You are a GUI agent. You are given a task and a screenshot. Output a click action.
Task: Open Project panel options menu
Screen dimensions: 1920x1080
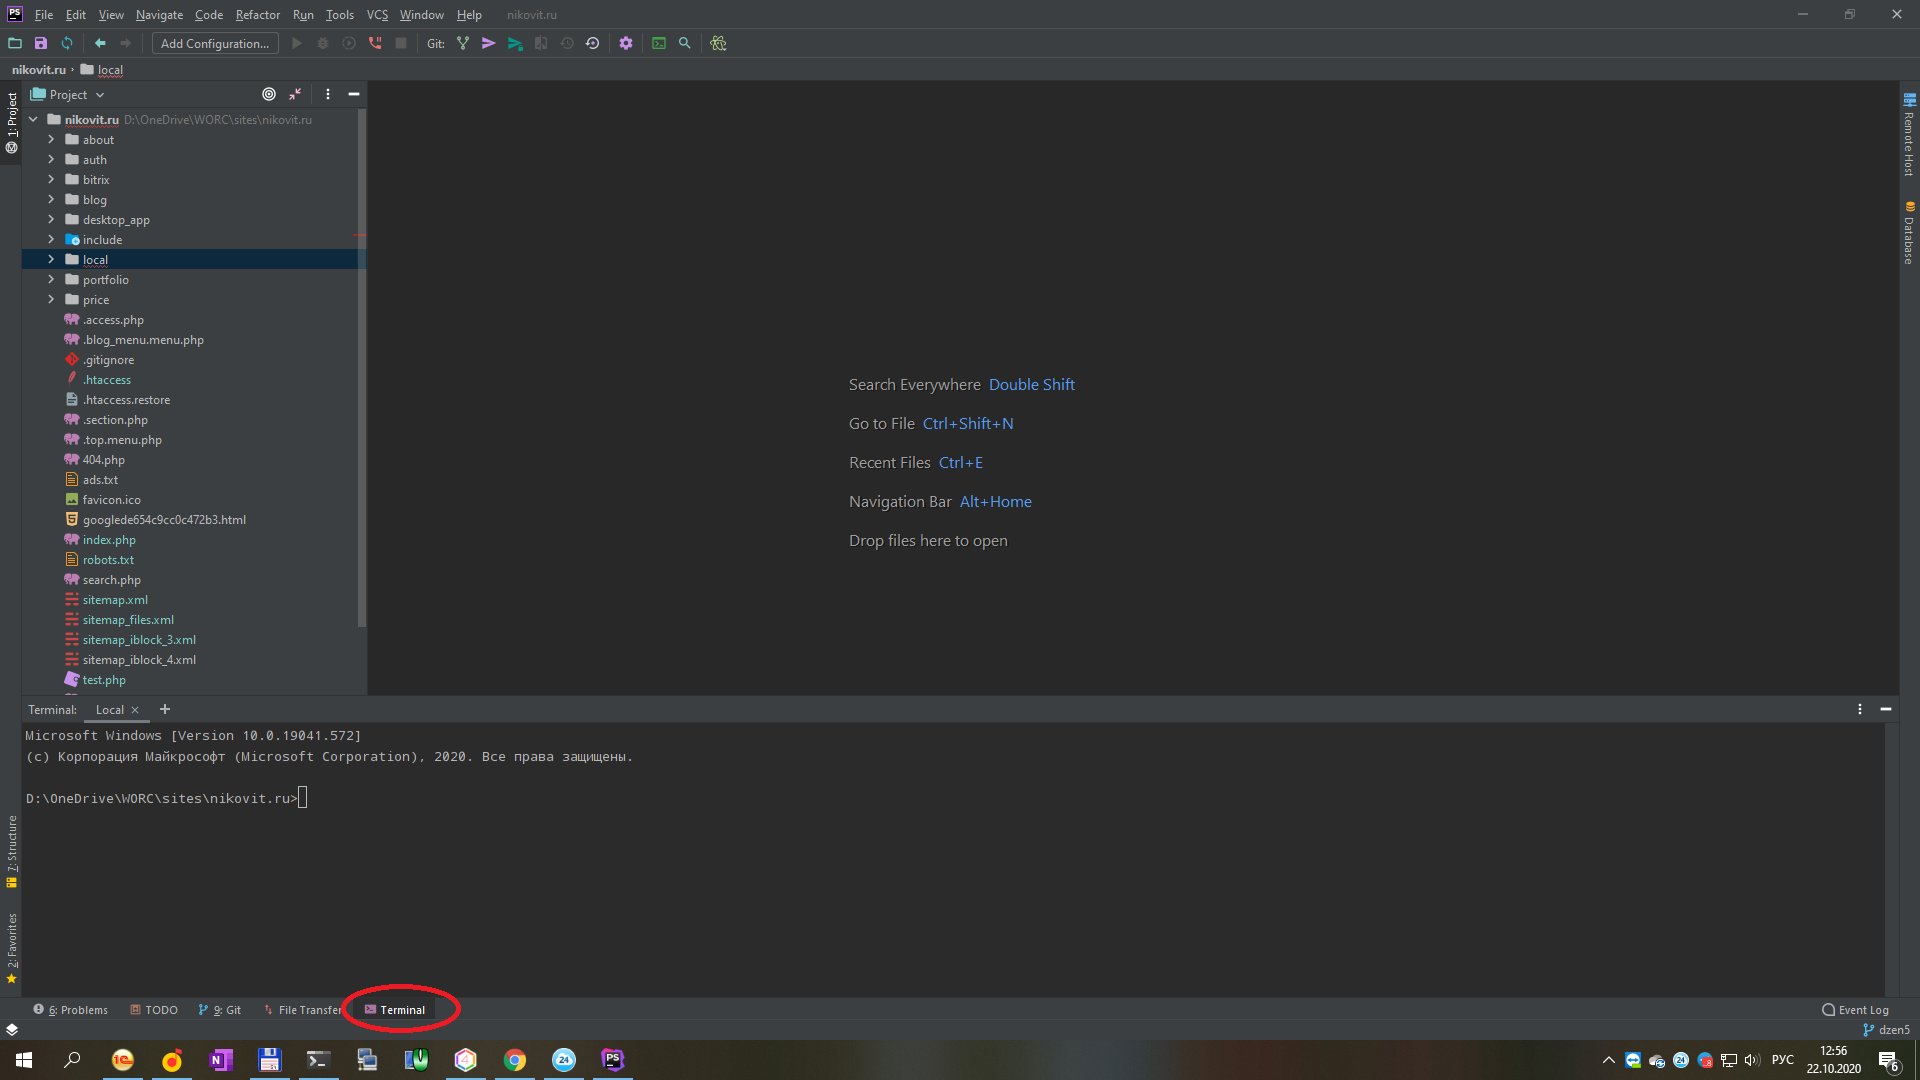(328, 94)
